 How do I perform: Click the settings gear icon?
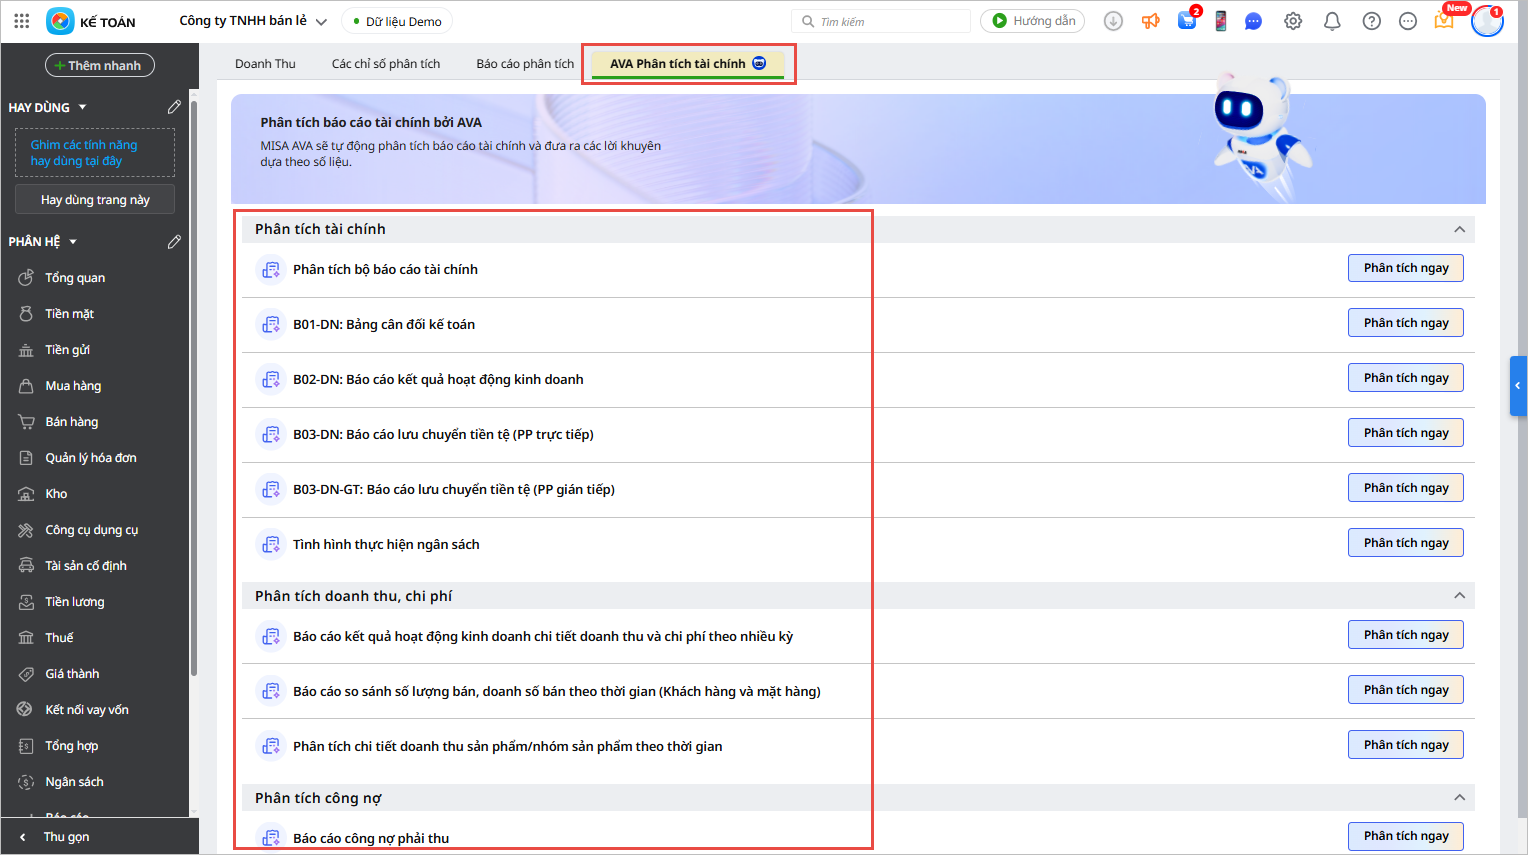(1293, 21)
